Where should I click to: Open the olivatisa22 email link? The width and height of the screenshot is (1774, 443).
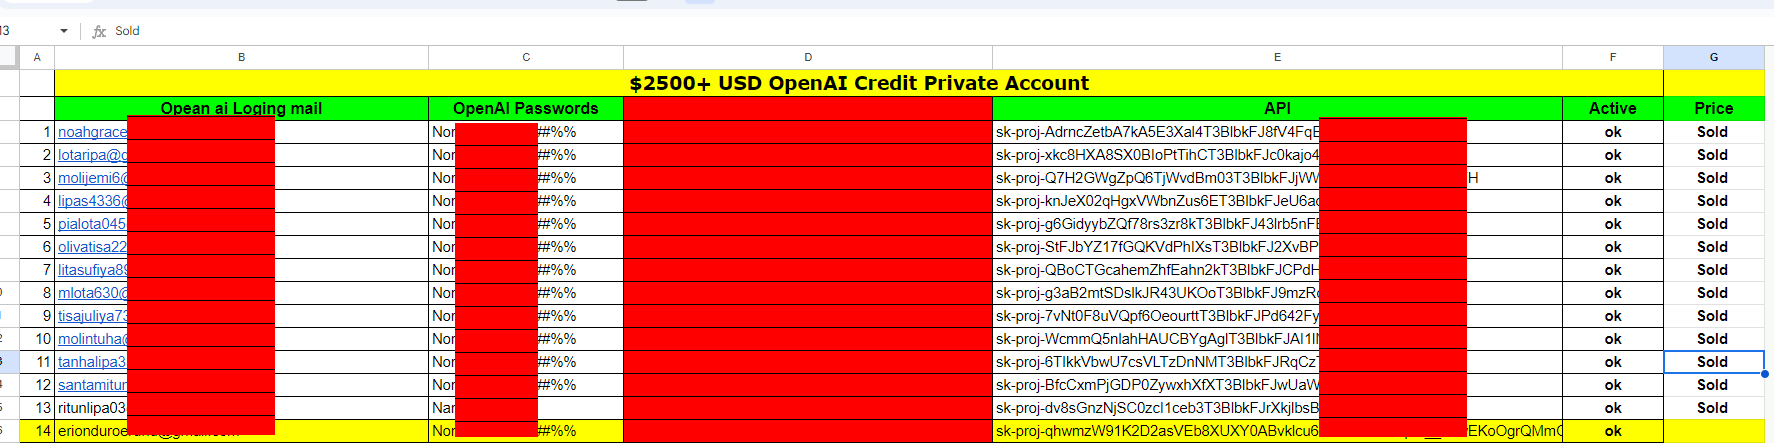click(x=92, y=247)
